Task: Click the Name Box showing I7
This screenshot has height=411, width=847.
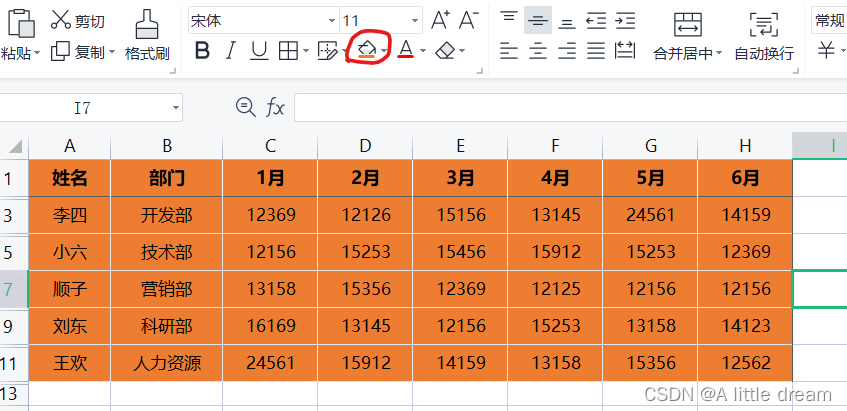Action: tap(91, 108)
